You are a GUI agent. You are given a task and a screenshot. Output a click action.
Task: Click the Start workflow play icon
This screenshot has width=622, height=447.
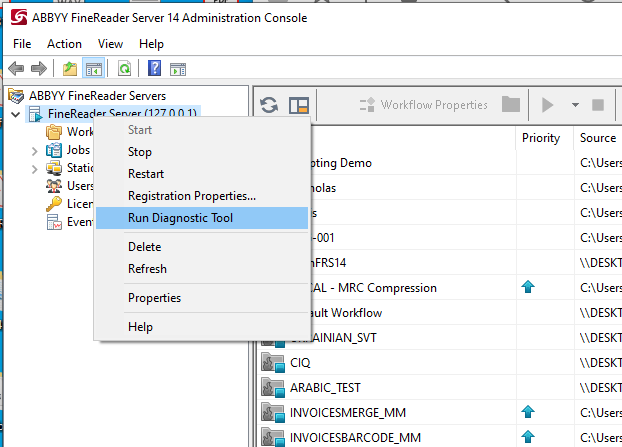coord(547,105)
